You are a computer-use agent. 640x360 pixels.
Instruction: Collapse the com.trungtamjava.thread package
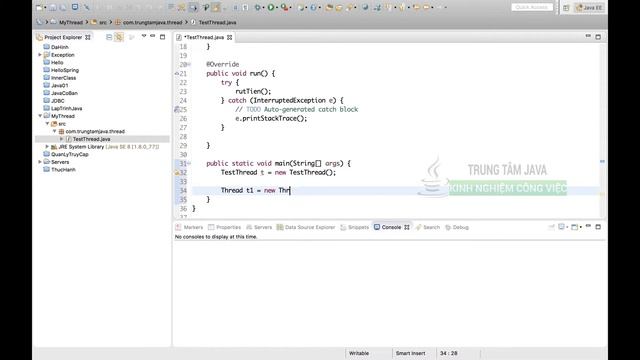pos(55,131)
